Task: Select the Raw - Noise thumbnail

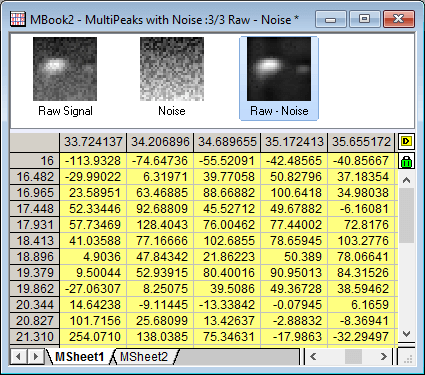Action: 279,78
